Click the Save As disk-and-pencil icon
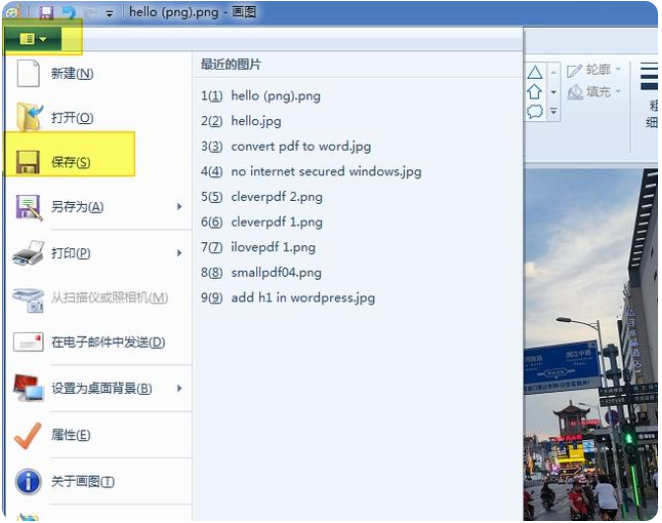Screen dimensions: 662x523 (x=29, y=207)
